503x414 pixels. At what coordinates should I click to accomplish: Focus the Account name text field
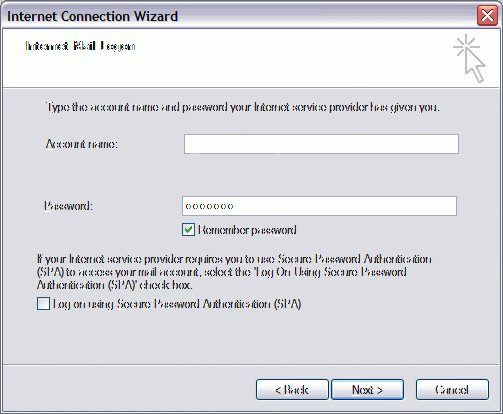tap(321, 144)
